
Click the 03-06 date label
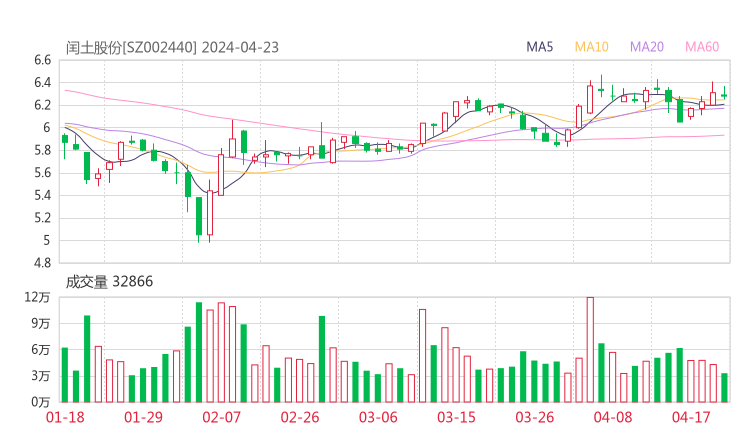coord(378,417)
